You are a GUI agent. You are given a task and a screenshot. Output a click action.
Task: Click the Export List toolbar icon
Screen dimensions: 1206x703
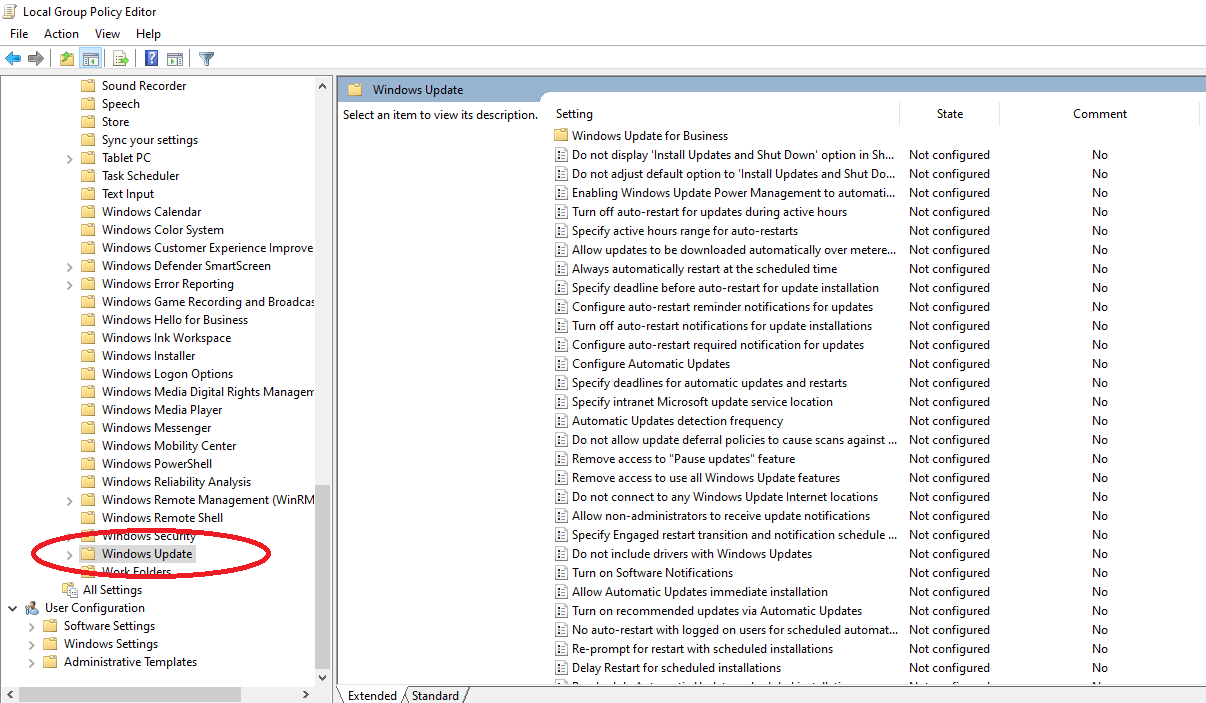pos(120,59)
